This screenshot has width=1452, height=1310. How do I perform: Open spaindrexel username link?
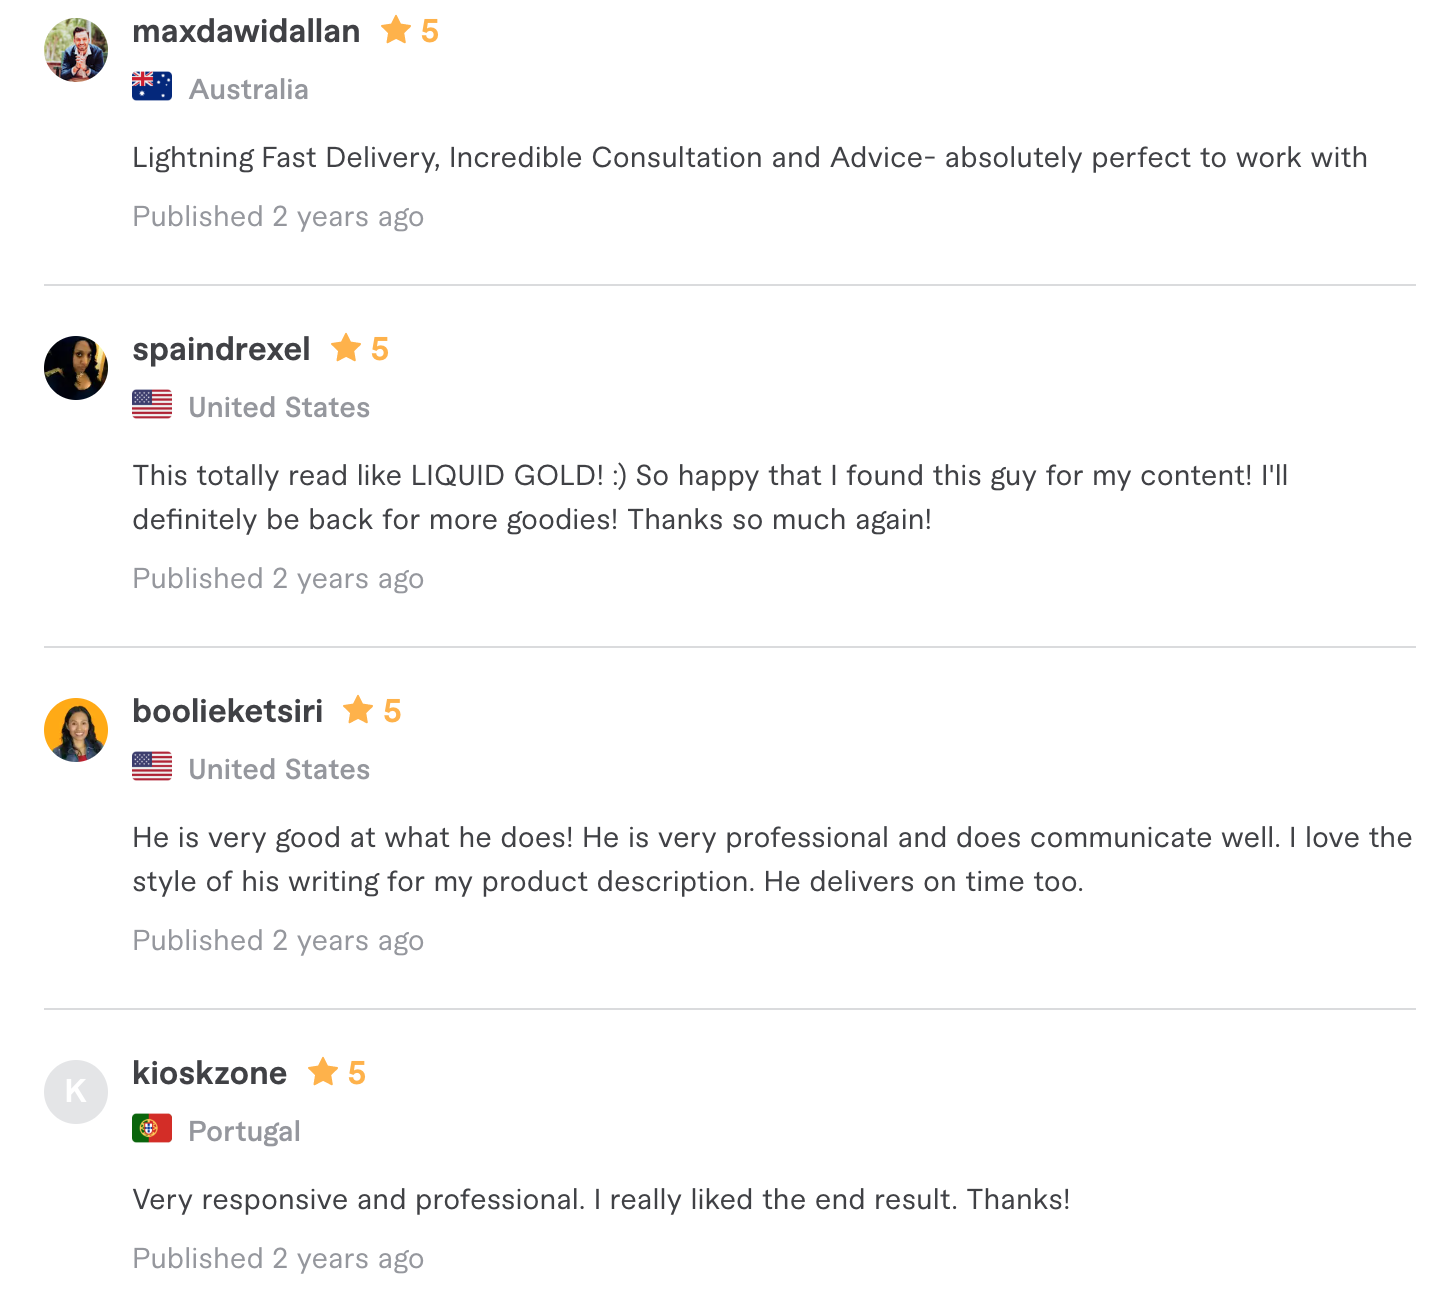(221, 349)
